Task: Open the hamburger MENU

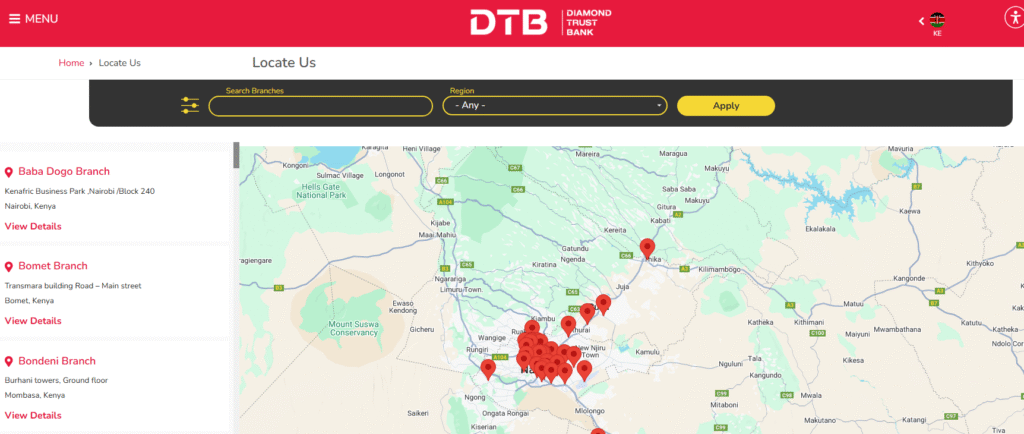Action: click(33, 19)
